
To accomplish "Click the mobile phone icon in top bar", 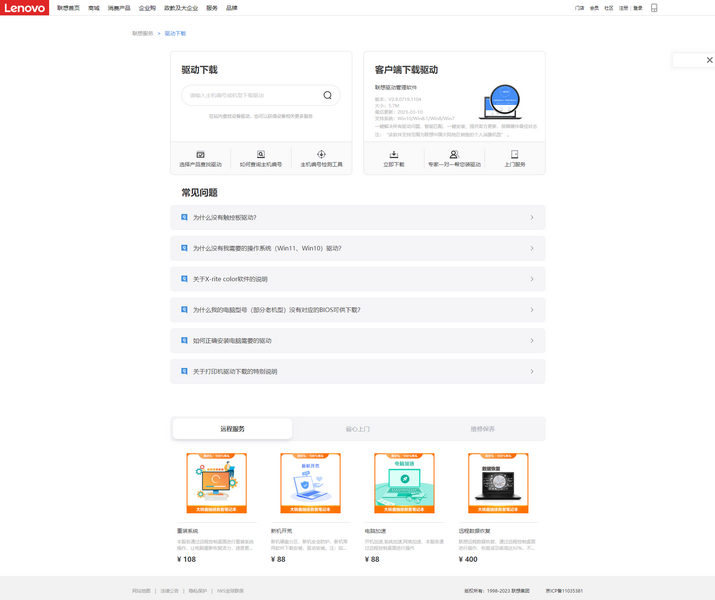I will (x=654, y=8).
